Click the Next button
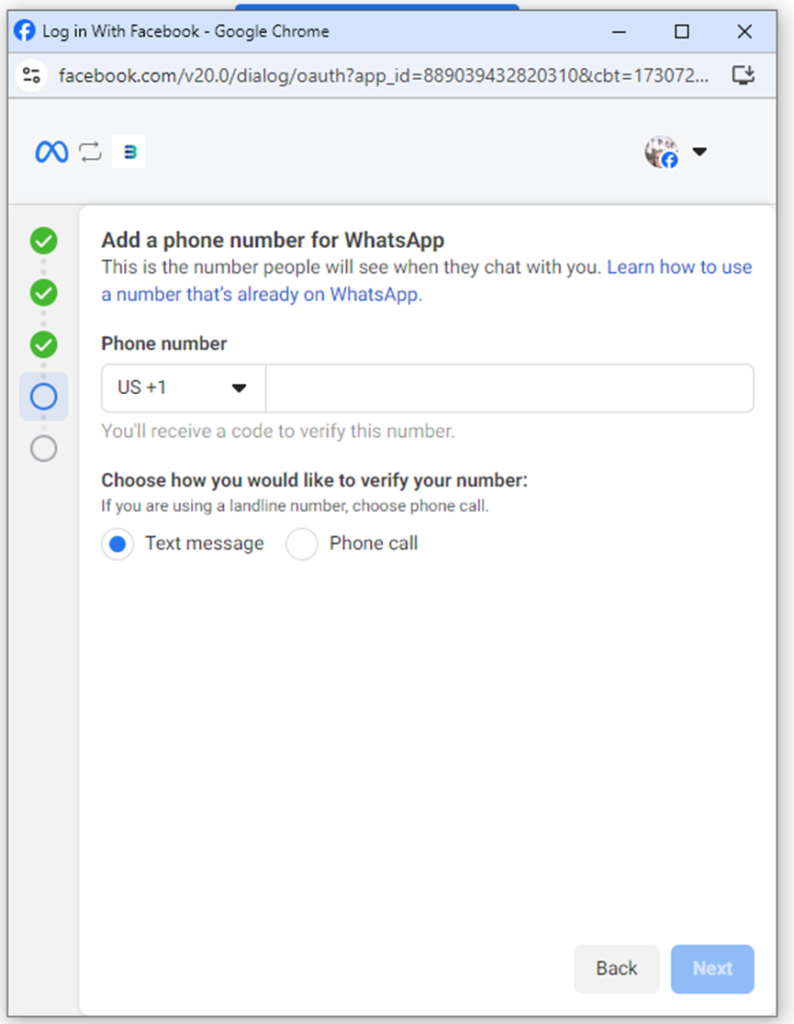The width and height of the screenshot is (794, 1024). (x=712, y=968)
